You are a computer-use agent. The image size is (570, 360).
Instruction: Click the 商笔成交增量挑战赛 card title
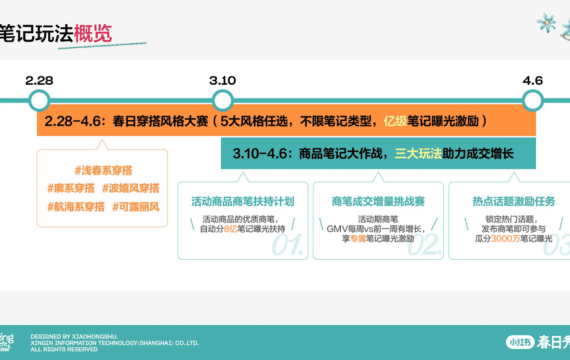pos(378,201)
